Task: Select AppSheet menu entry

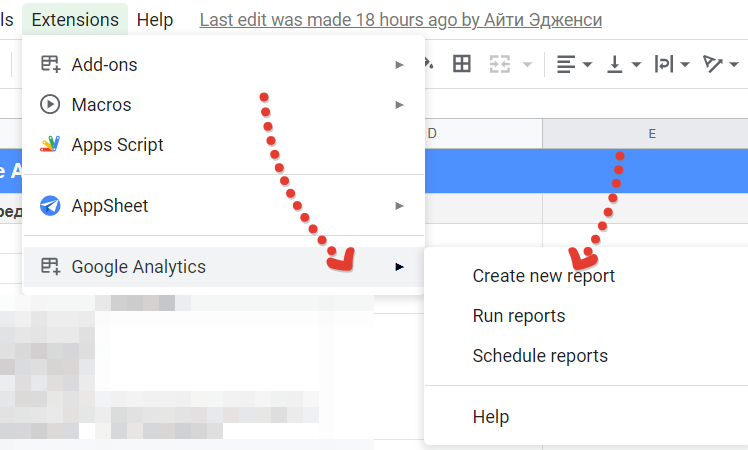Action: (223, 206)
